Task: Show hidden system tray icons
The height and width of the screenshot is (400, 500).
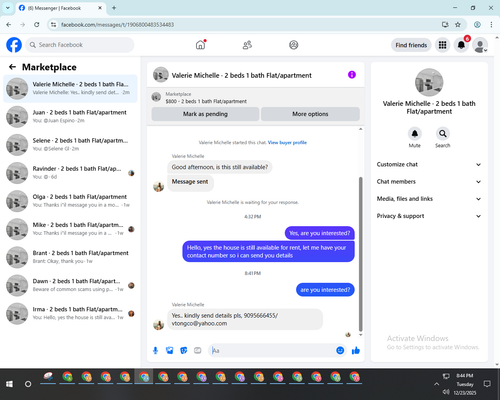Action: click(436, 384)
